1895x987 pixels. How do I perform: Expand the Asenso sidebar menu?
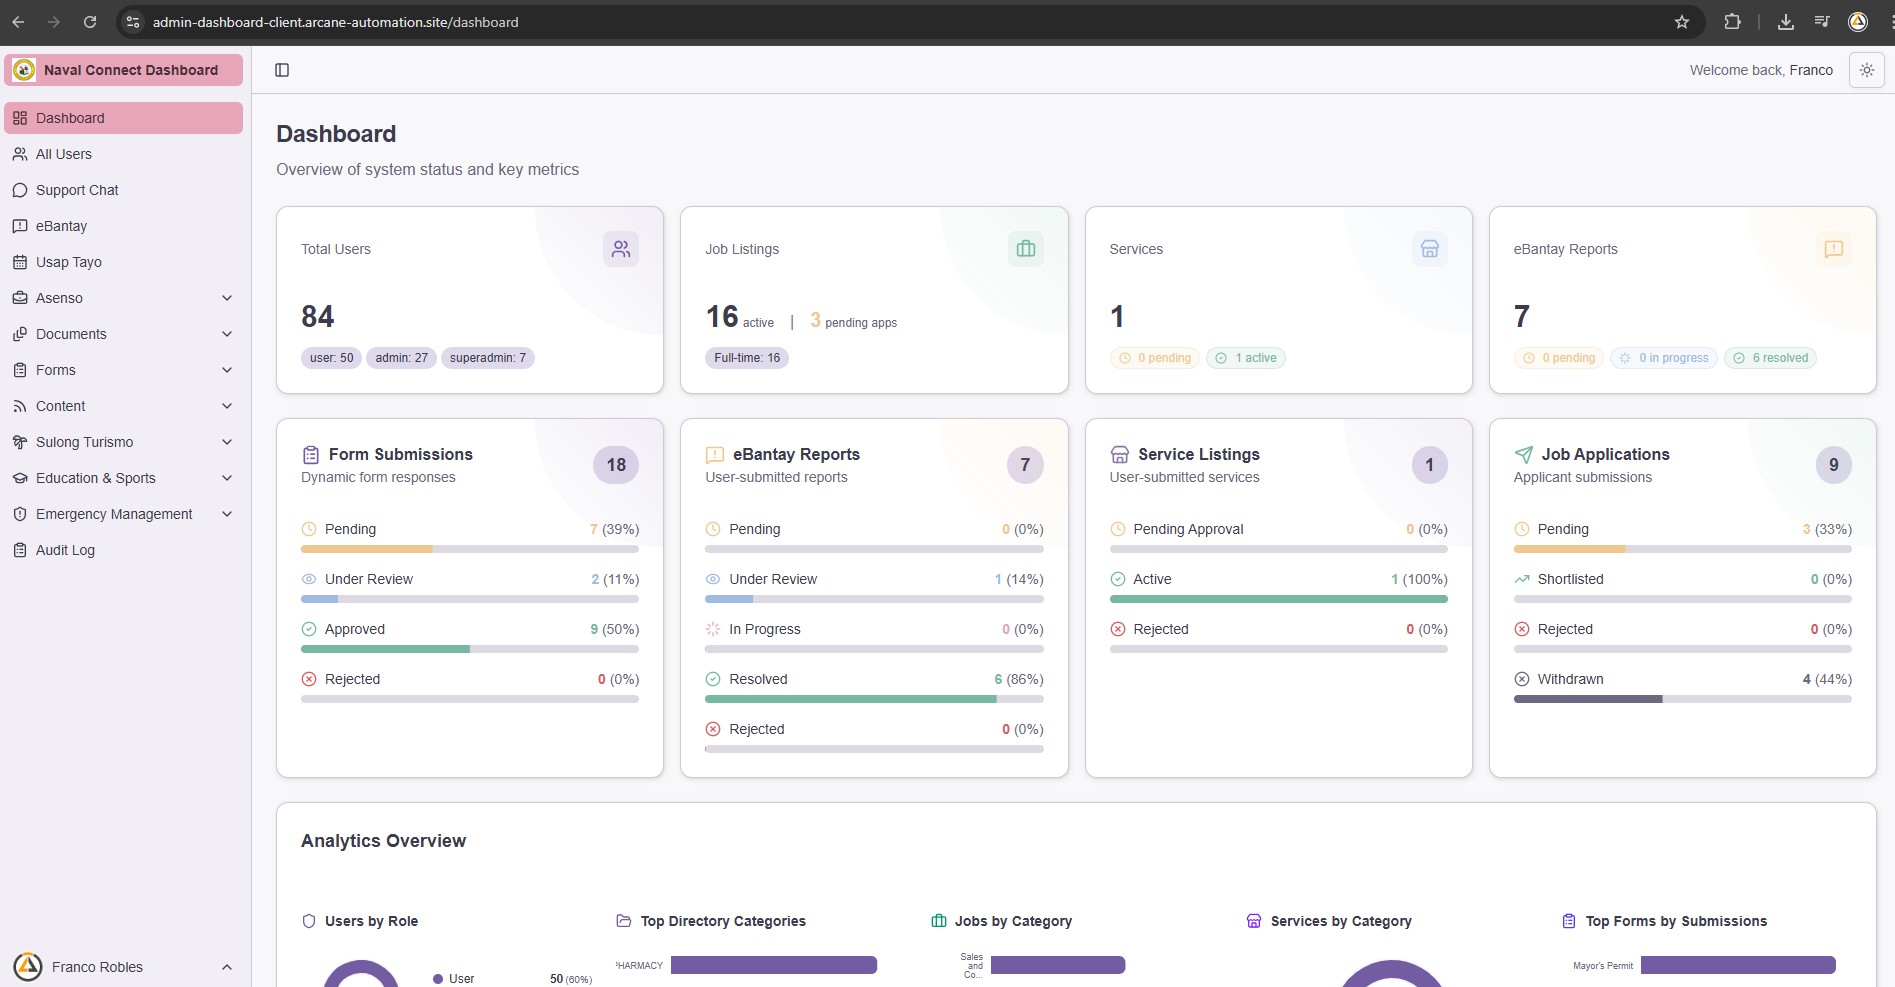pos(124,298)
